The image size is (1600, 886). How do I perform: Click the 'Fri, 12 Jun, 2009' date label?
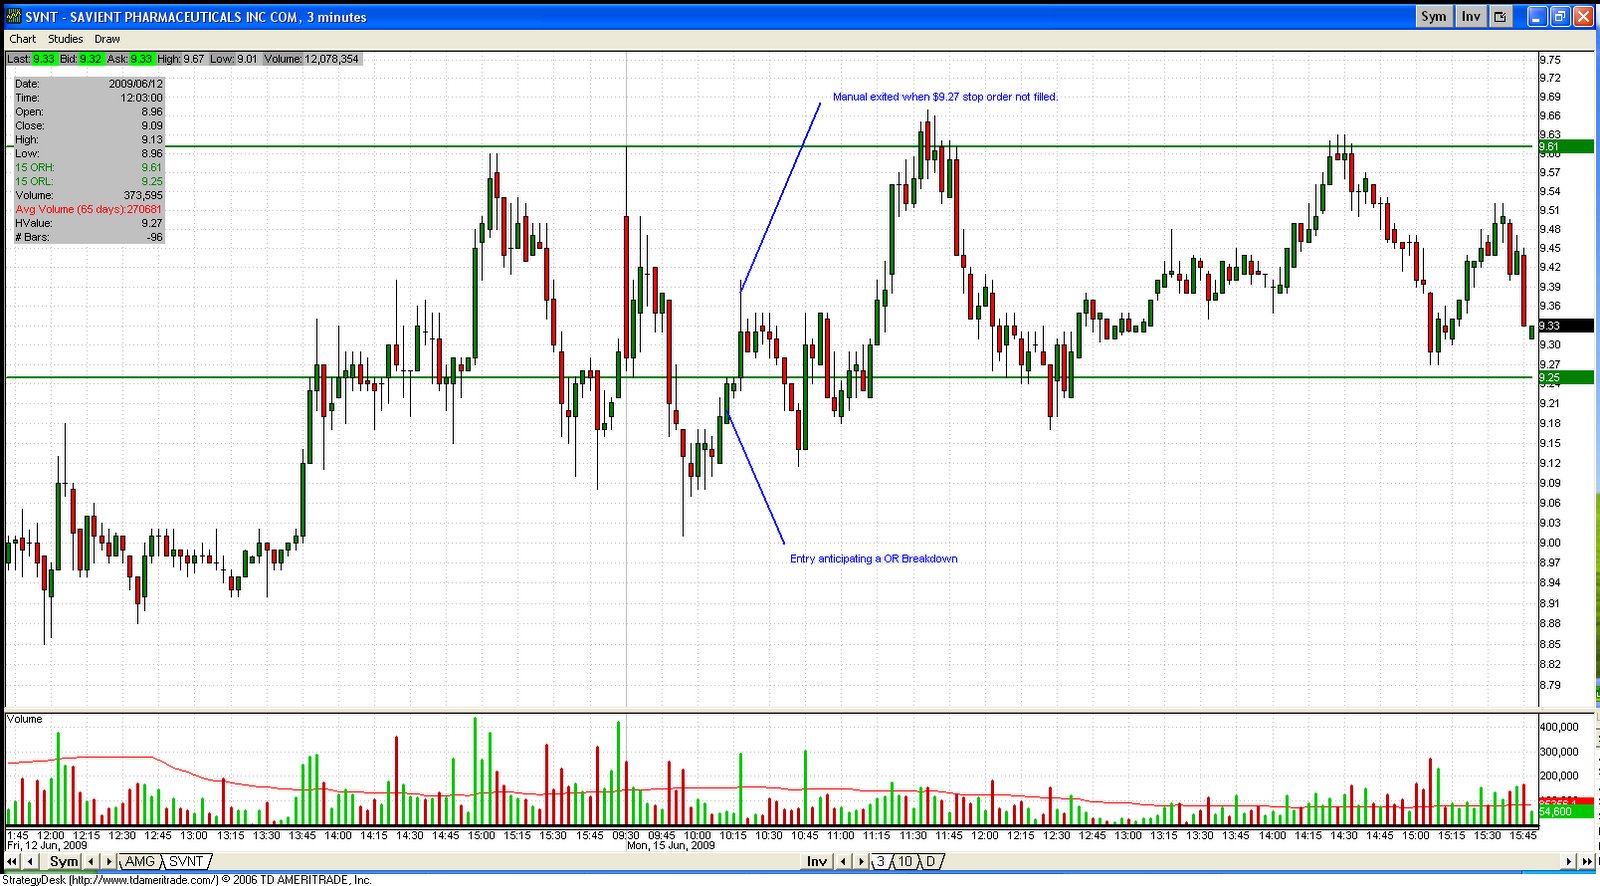pyautogui.click(x=48, y=846)
